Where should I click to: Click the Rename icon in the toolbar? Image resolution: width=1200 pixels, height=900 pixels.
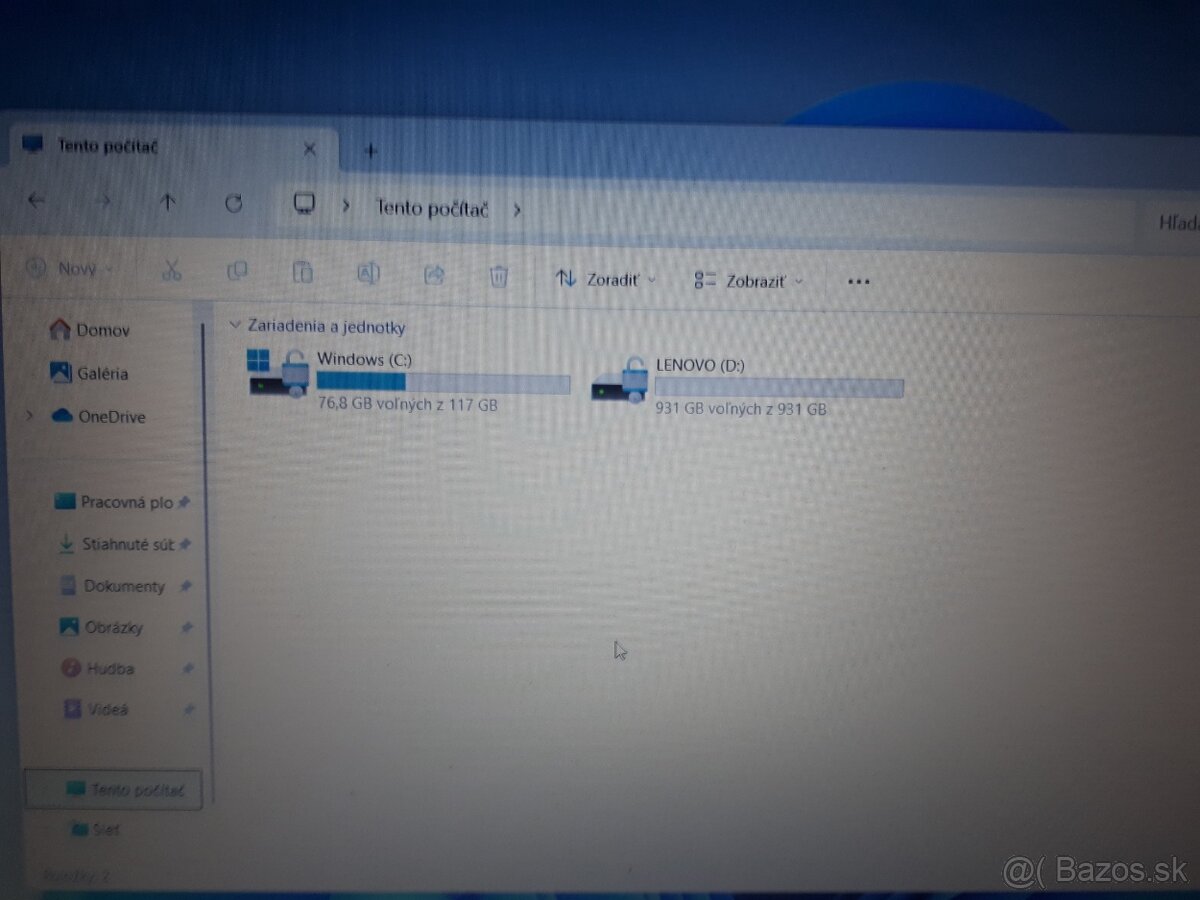tap(369, 274)
